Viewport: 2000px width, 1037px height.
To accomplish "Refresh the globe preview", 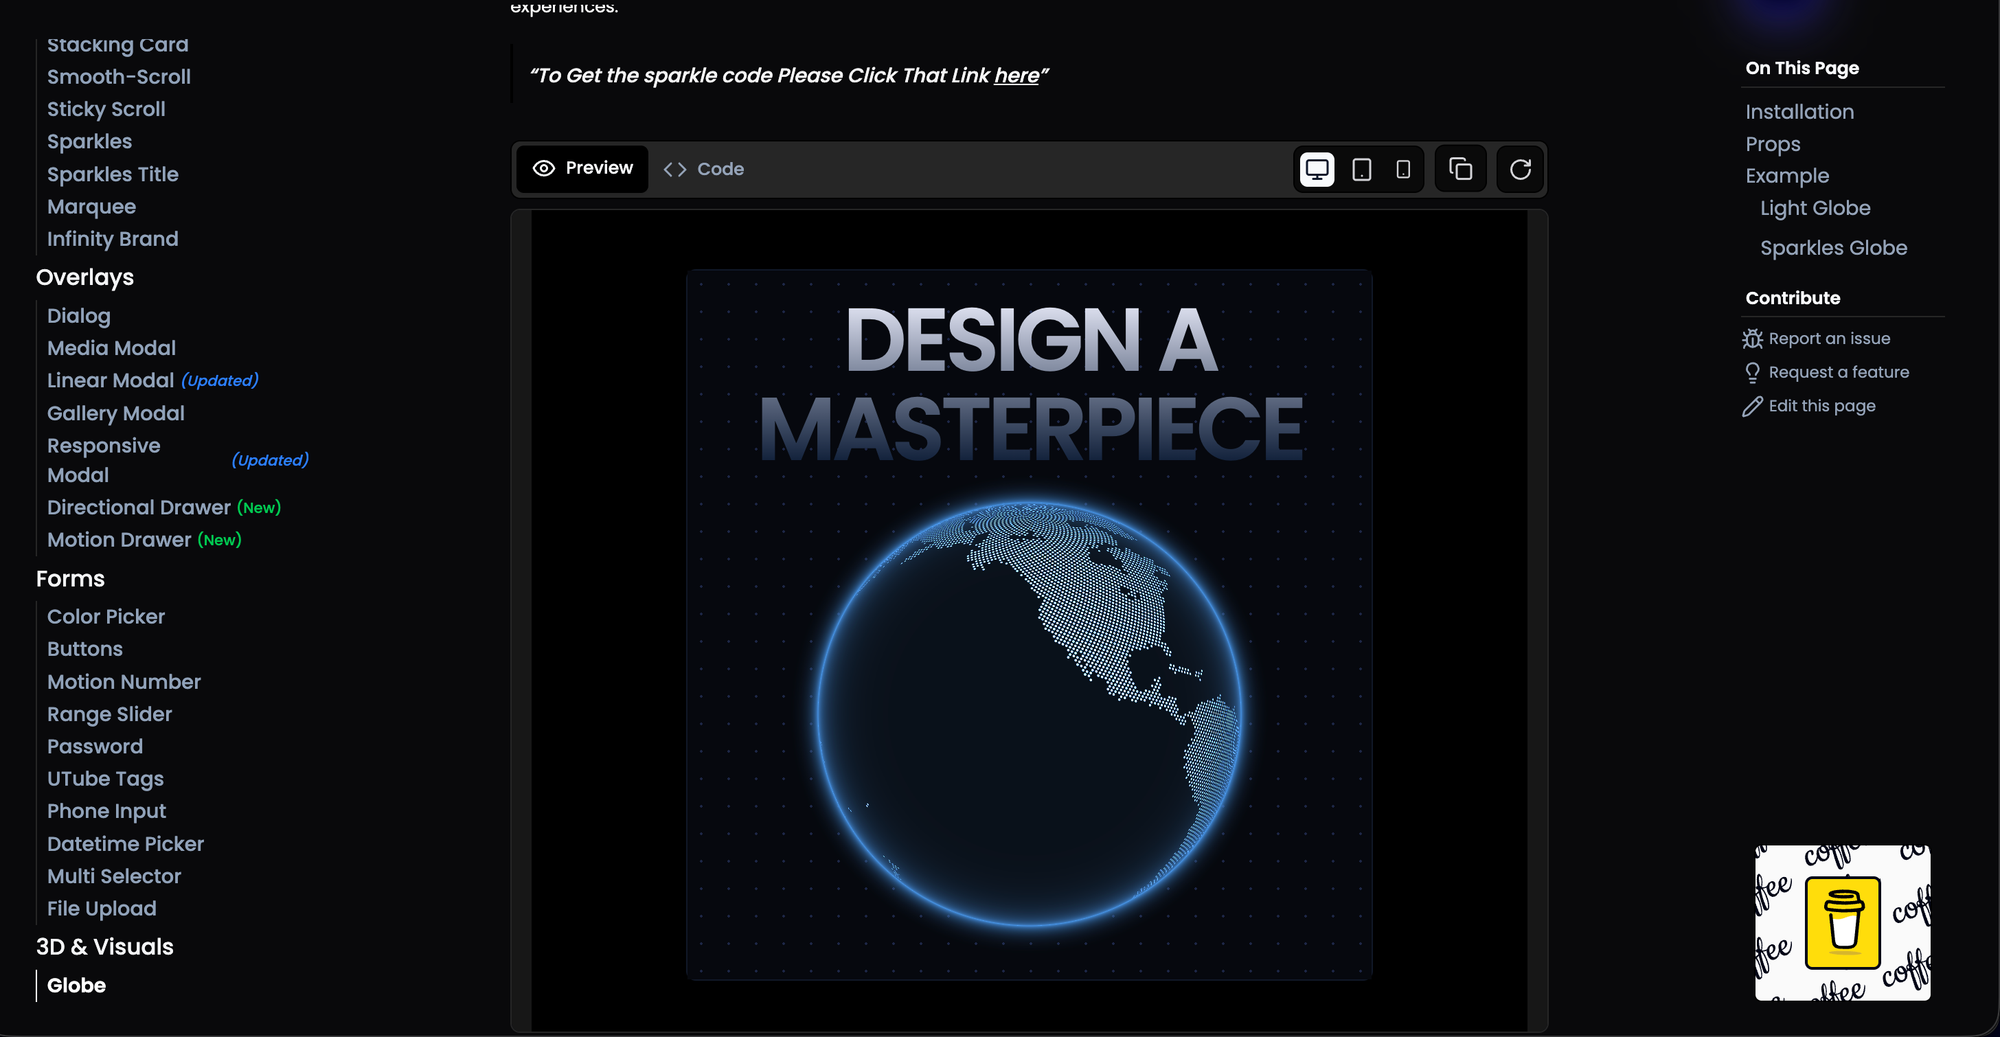I will tap(1520, 169).
